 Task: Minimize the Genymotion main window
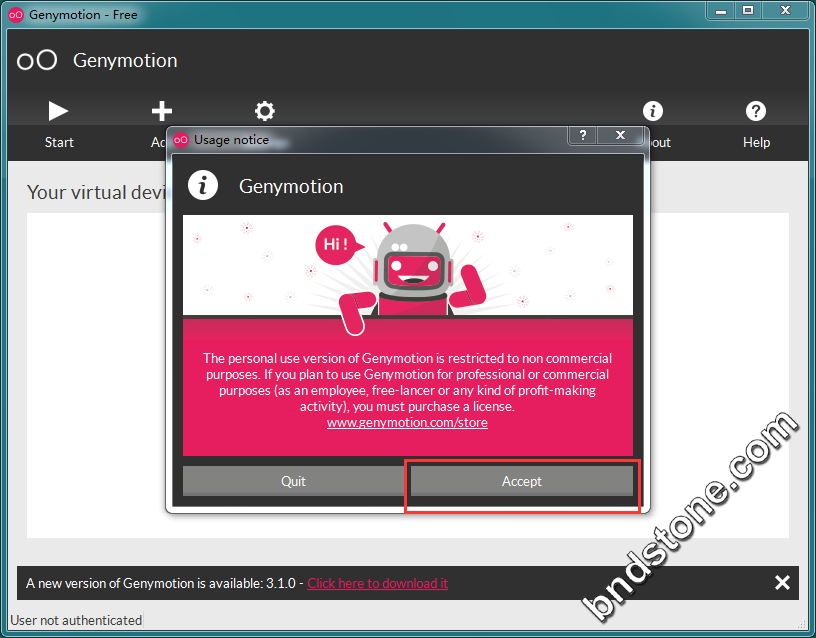coord(720,11)
